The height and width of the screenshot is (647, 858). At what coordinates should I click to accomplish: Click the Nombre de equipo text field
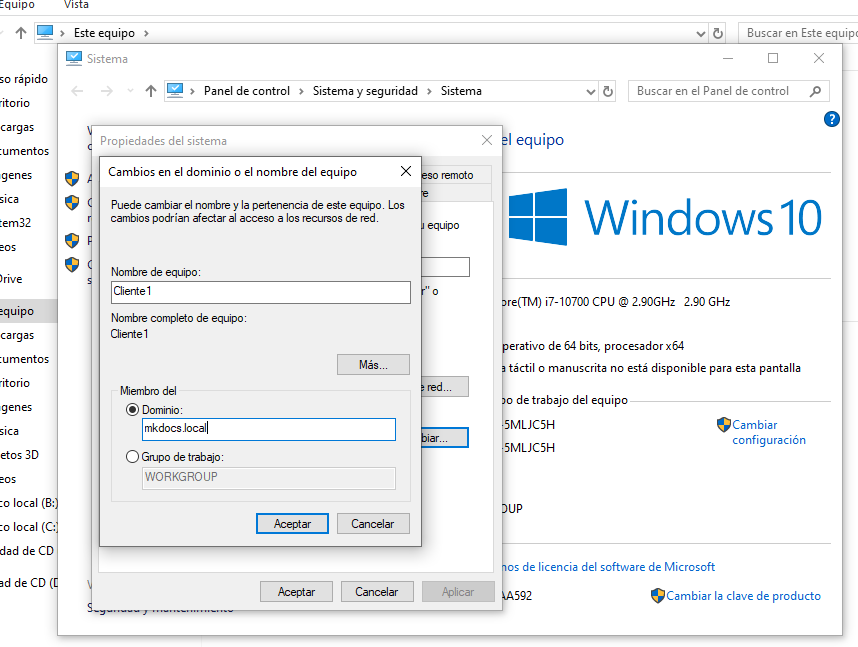(260, 292)
